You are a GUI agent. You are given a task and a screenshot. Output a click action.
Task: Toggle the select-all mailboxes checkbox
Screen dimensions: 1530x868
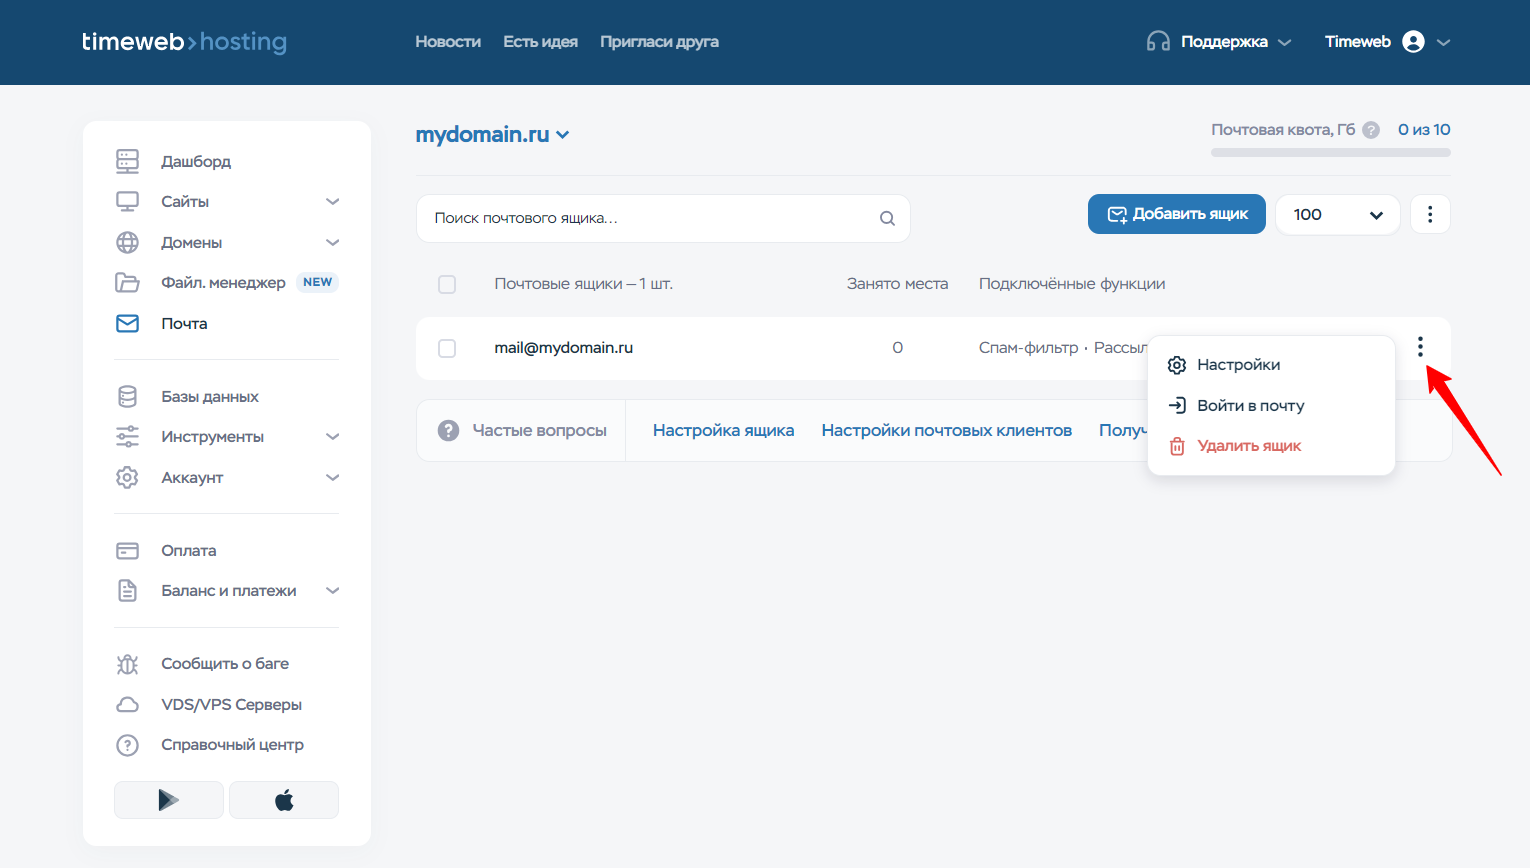tap(447, 284)
